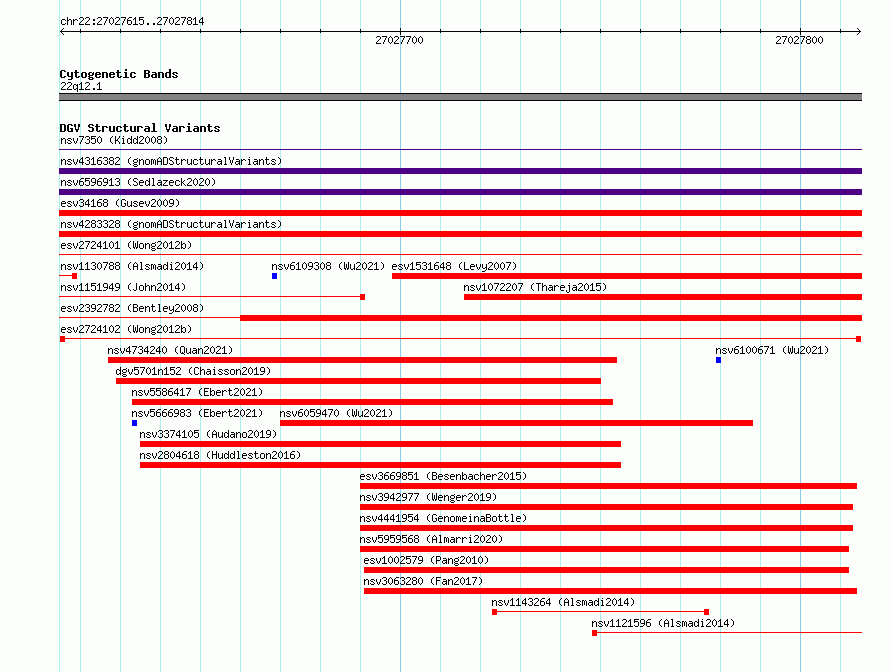The width and height of the screenshot is (890, 672).
Task: Select nsv1151949 (John2014) label
Action: (123, 287)
